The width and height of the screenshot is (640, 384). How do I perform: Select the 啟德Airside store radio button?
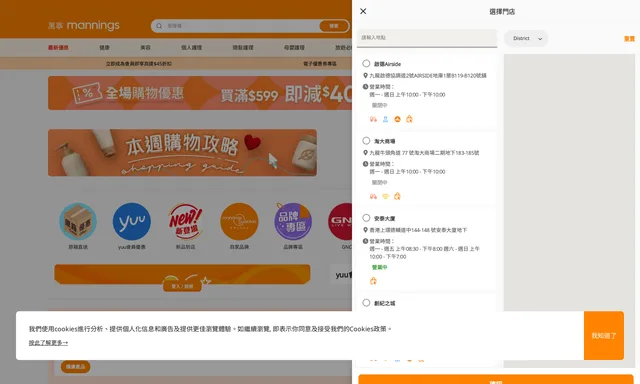coord(366,63)
